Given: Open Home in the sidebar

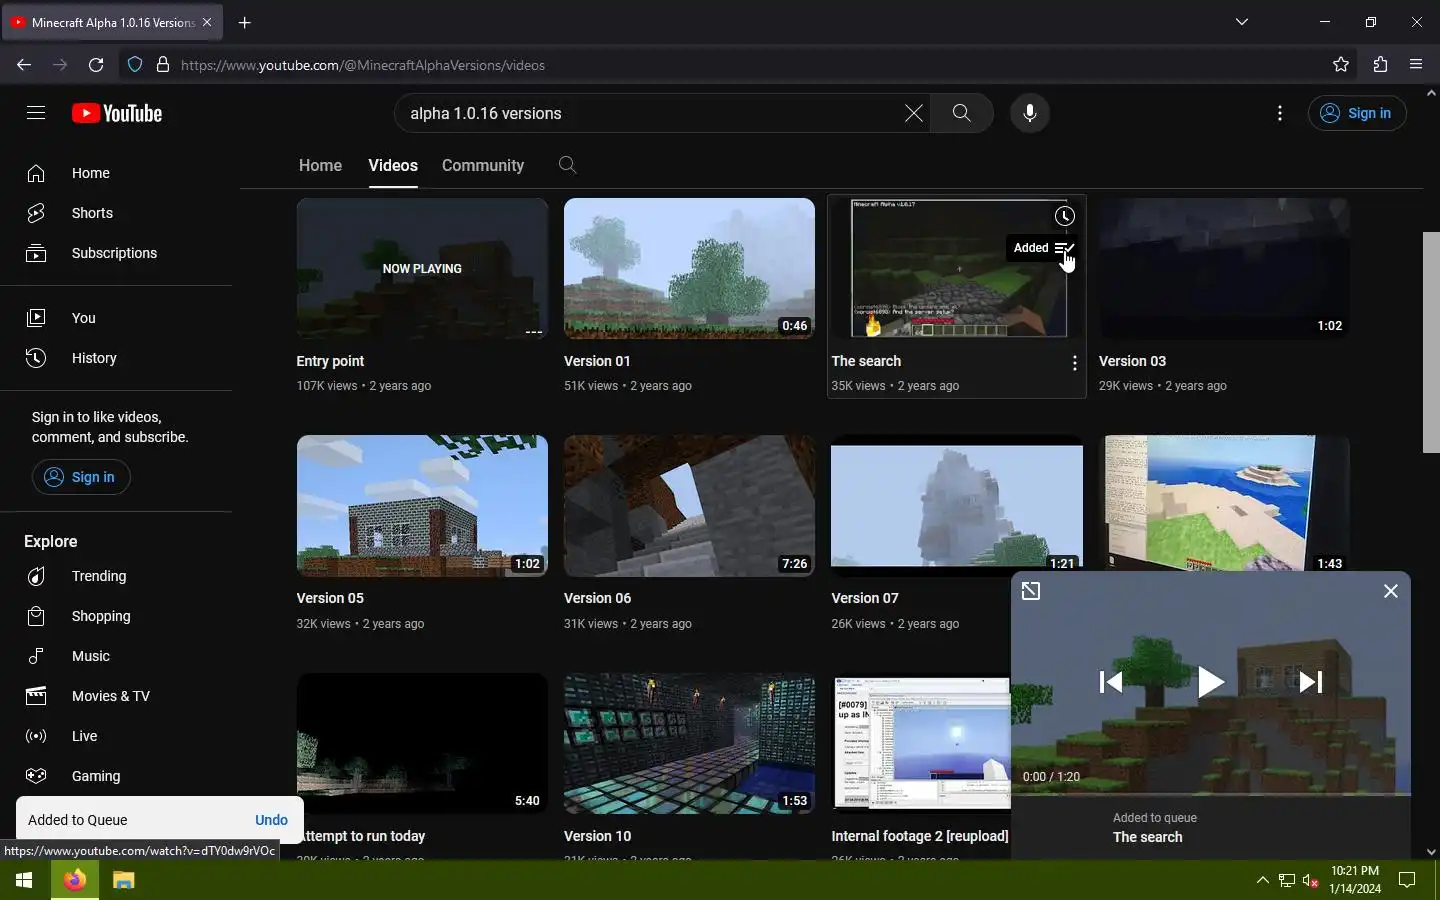Looking at the screenshot, I should tap(116, 173).
